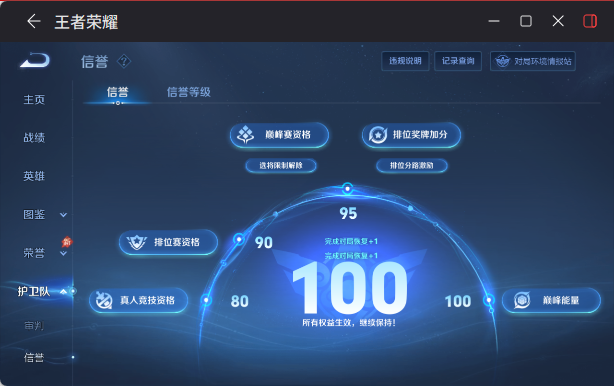Click the large 100 credit score
Viewport: 614px width, 386px height.
(350, 288)
